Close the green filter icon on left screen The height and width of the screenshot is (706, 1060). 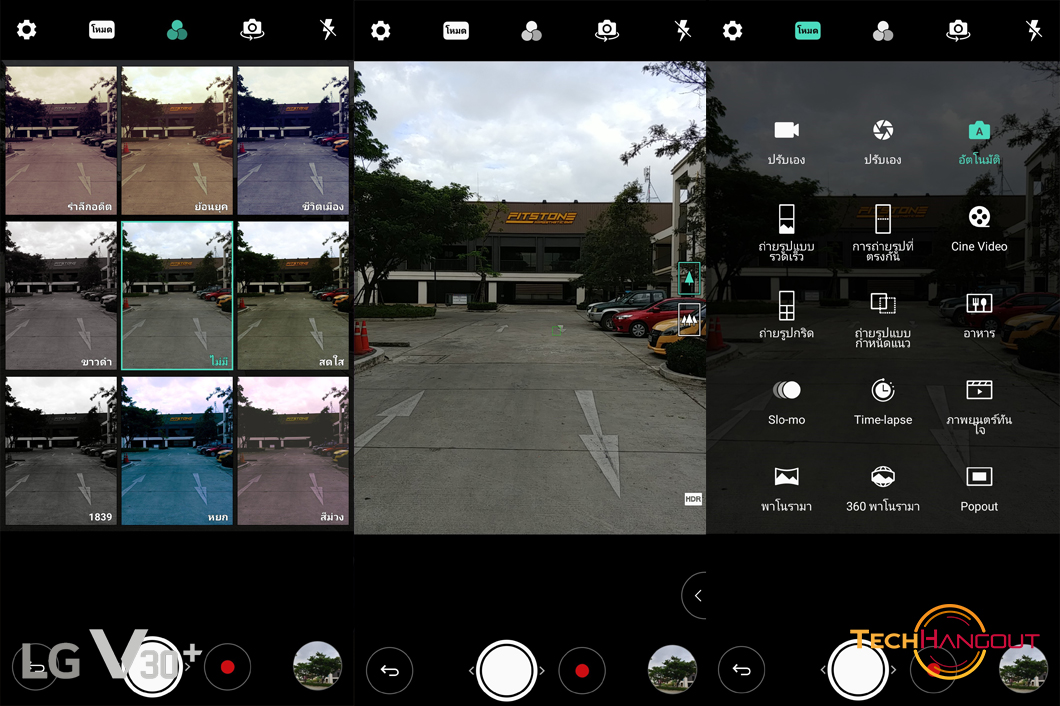pyautogui.click(x=177, y=30)
